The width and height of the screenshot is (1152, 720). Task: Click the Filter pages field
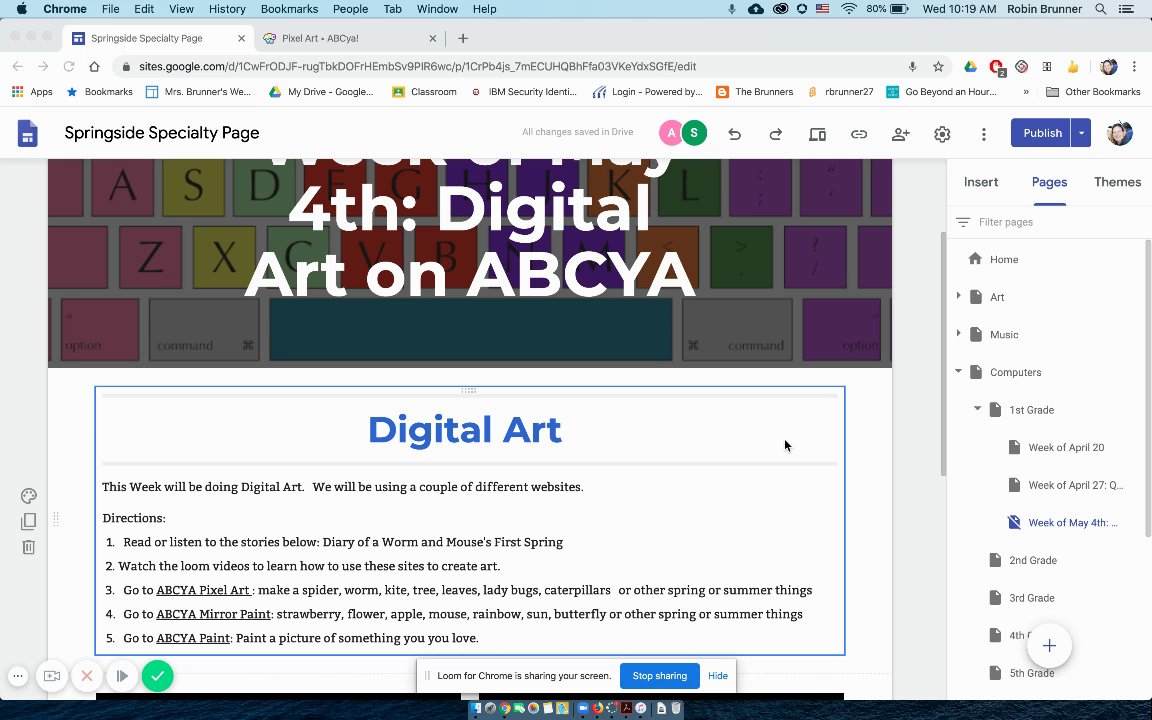(x=1049, y=222)
